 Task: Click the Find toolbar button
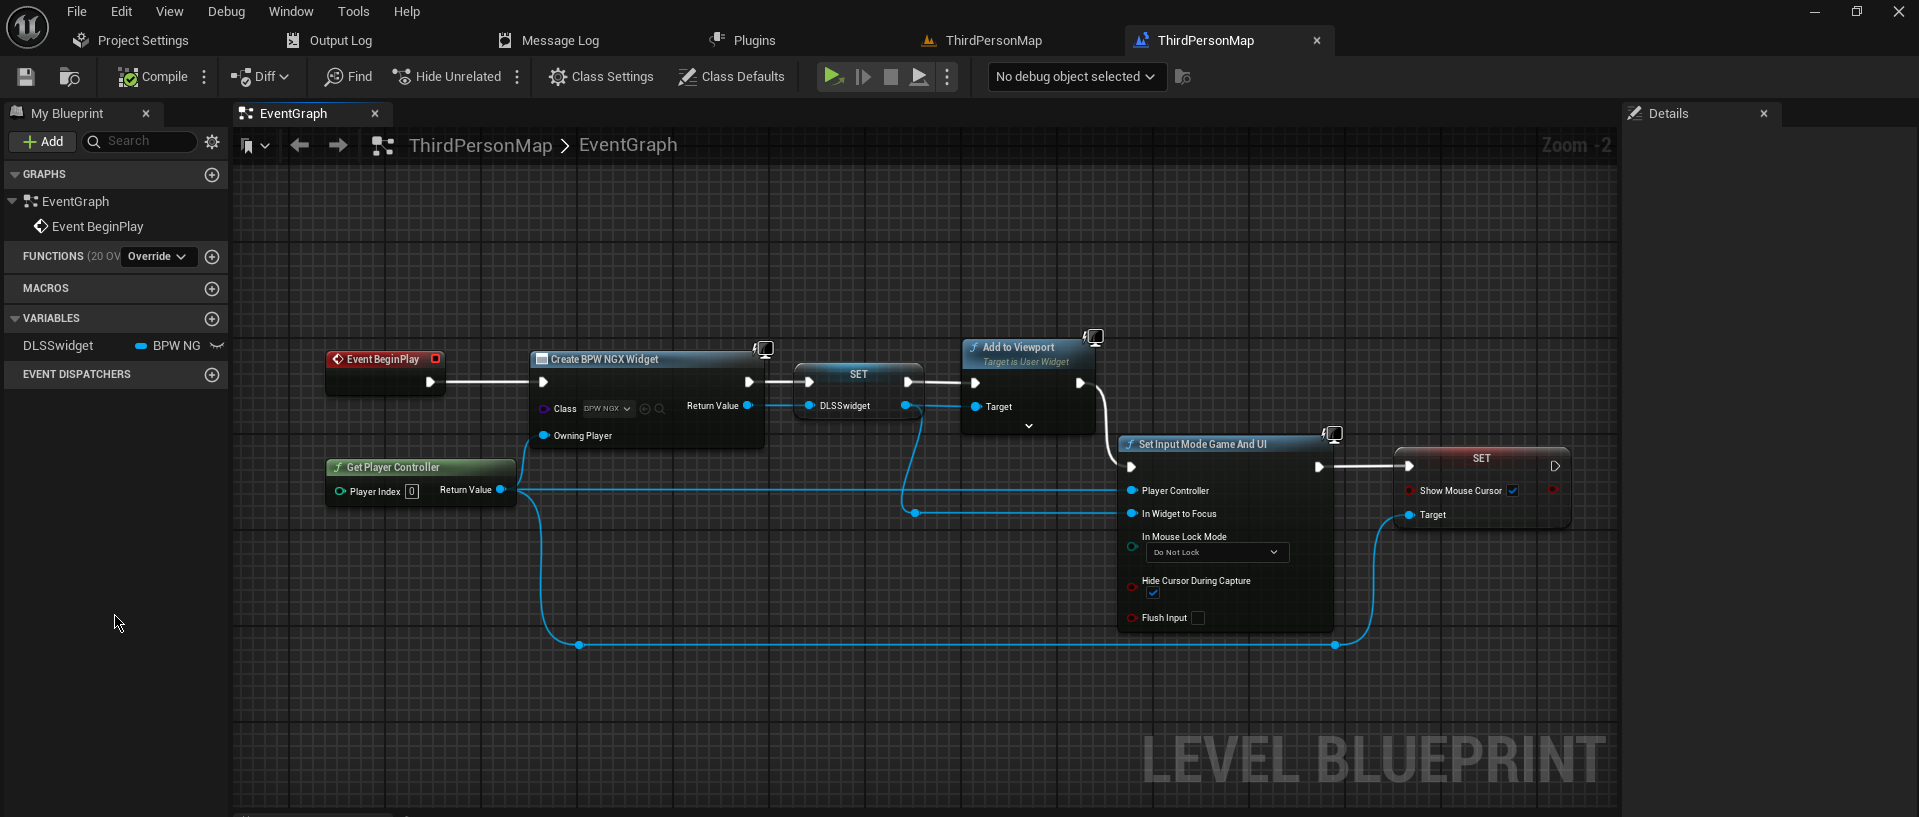[348, 77]
